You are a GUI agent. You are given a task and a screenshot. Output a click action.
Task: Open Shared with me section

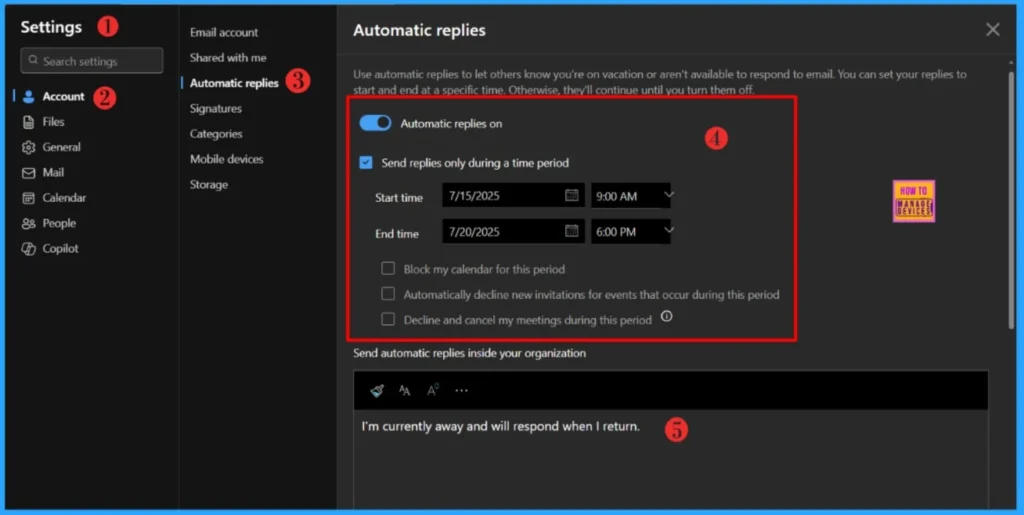pyautogui.click(x=228, y=57)
